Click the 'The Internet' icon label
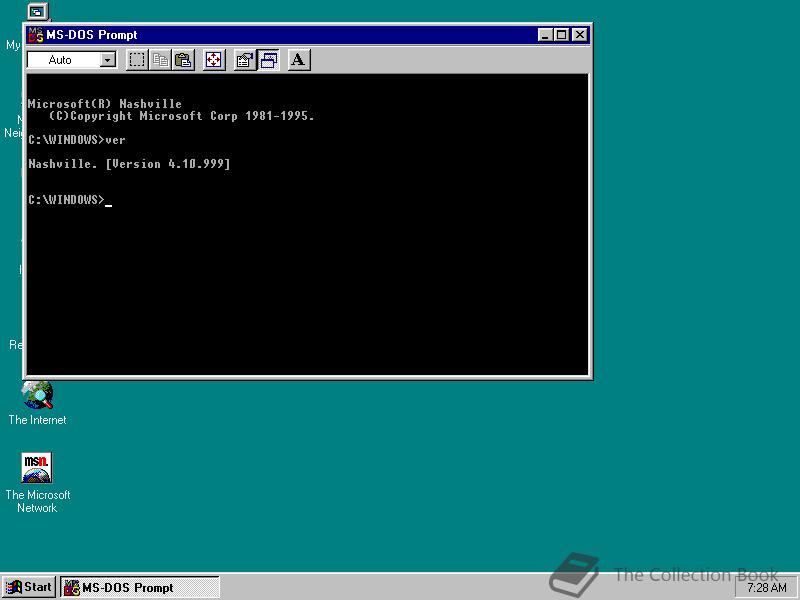Viewport: 800px width, 600px height. coord(37,420)
